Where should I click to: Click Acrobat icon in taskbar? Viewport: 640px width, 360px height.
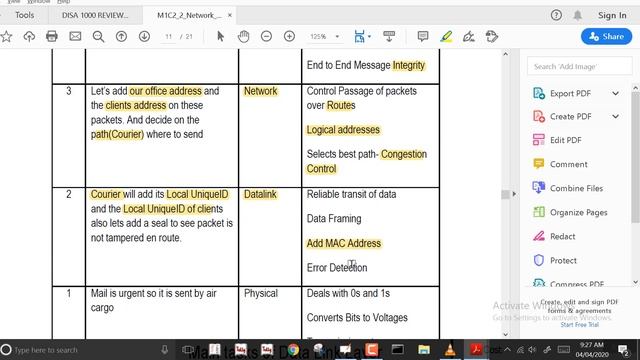click(476, 350)
